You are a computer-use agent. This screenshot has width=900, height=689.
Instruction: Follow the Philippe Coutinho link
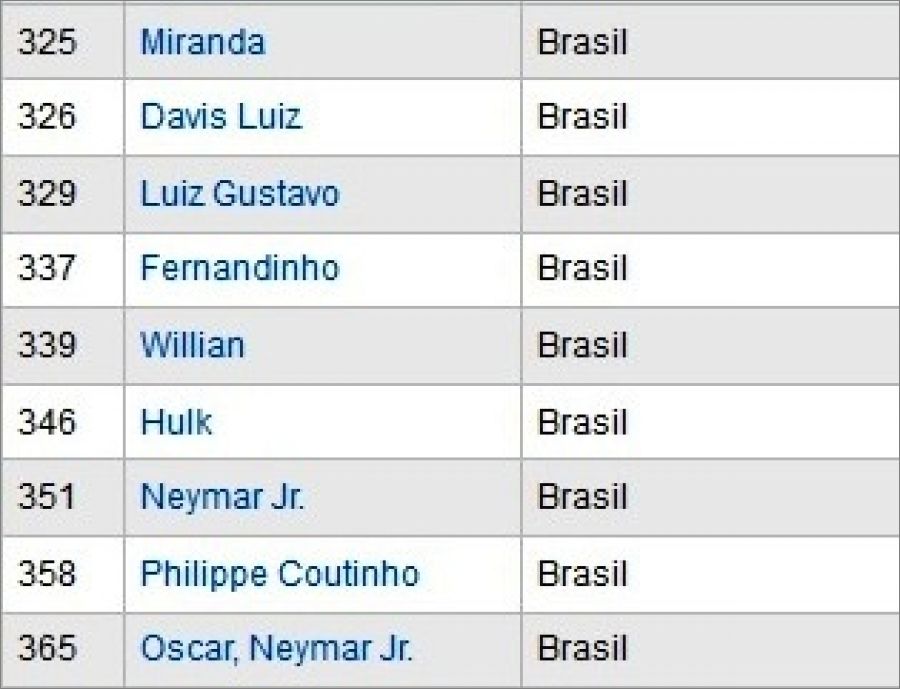280,573
